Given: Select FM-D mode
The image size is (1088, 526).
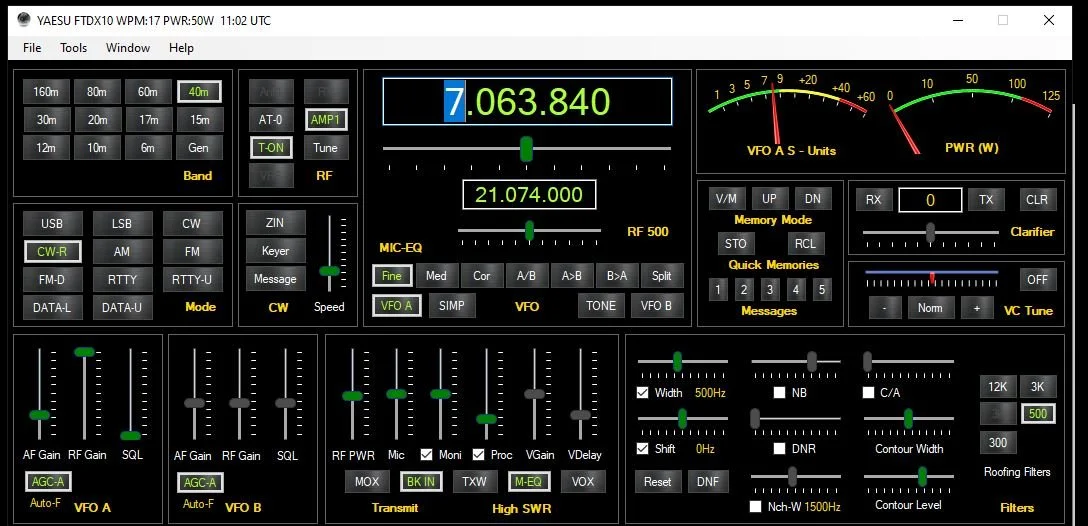Looking at the screenshot, I should point(52,279).
